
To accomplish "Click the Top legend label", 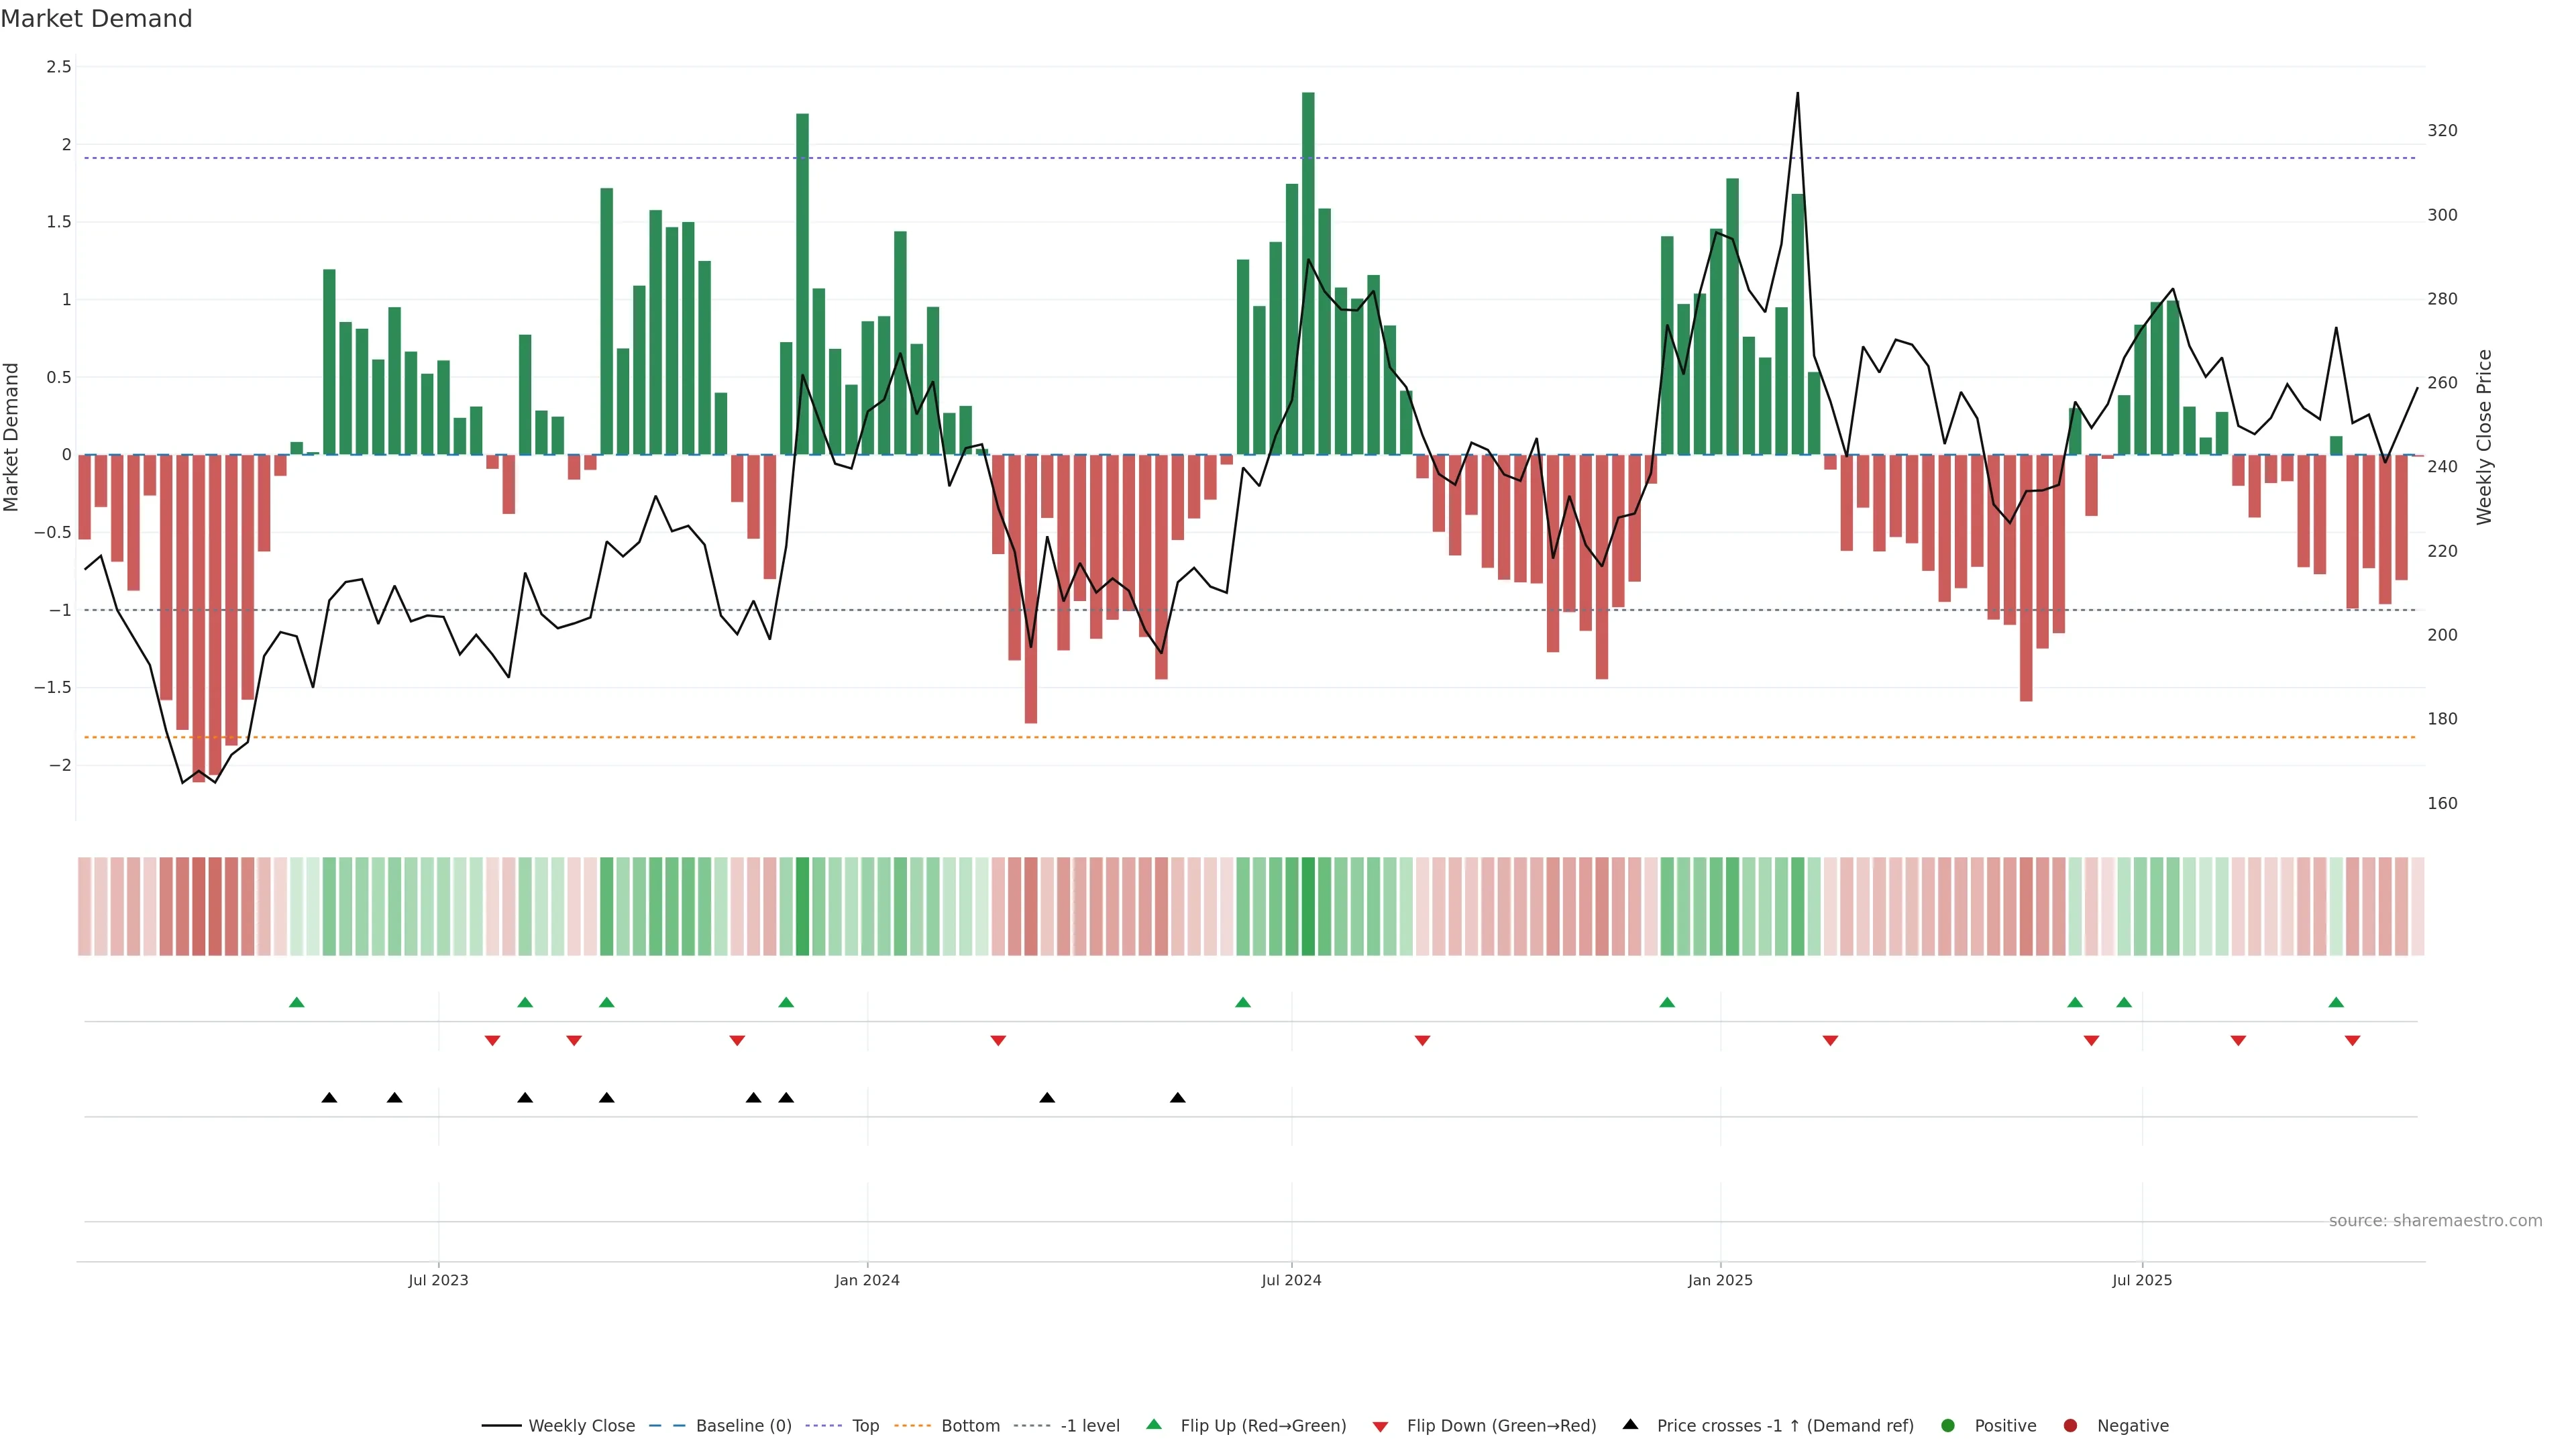I will click(x=865, y=1426).
